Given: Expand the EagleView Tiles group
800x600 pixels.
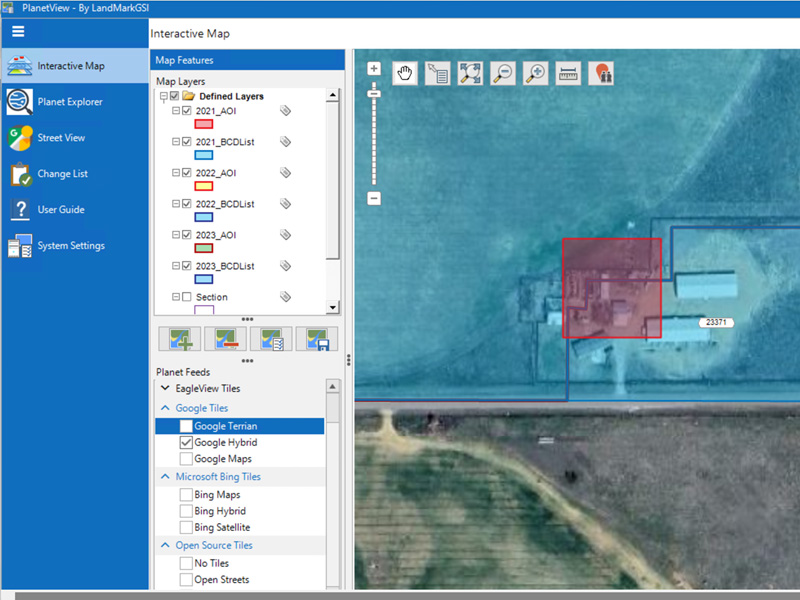Looking at the screenshot, I should pyautogui.click(x=165, y=388).
